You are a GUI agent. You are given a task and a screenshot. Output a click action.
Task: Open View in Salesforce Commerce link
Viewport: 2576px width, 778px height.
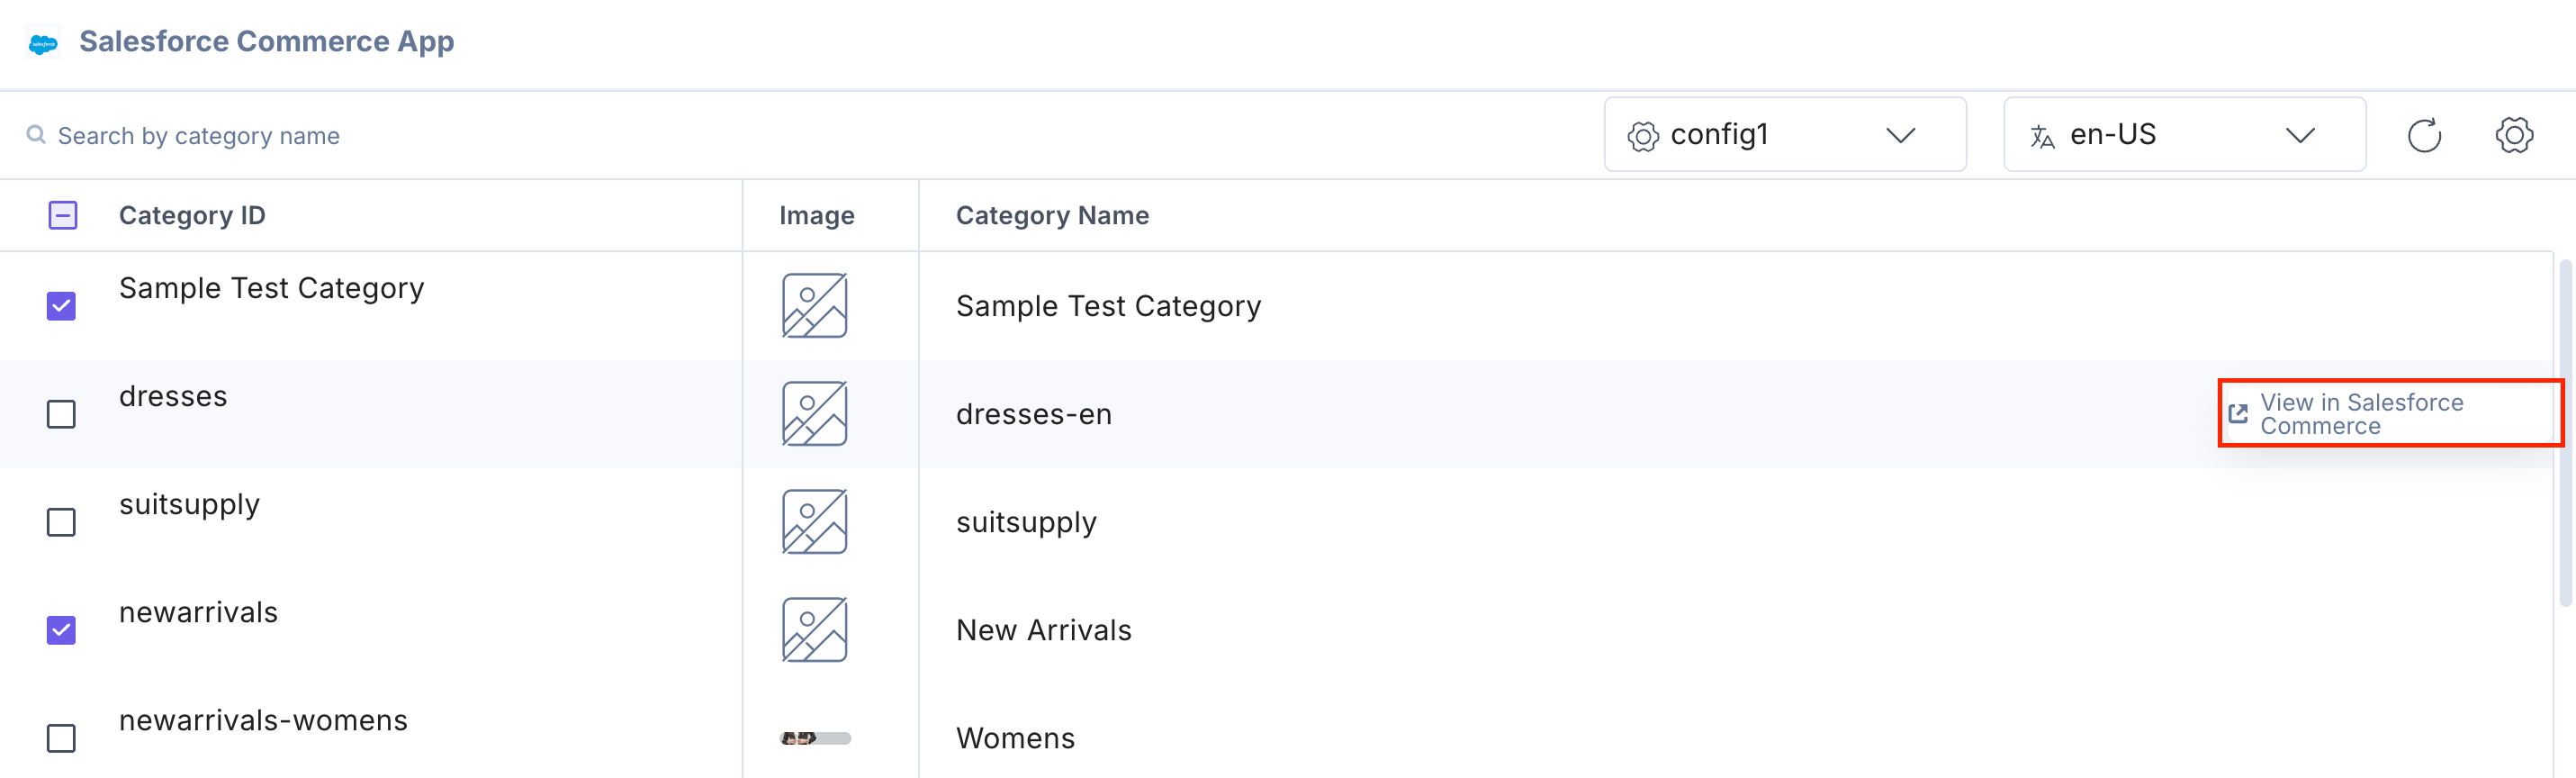tap(2361, 414)
